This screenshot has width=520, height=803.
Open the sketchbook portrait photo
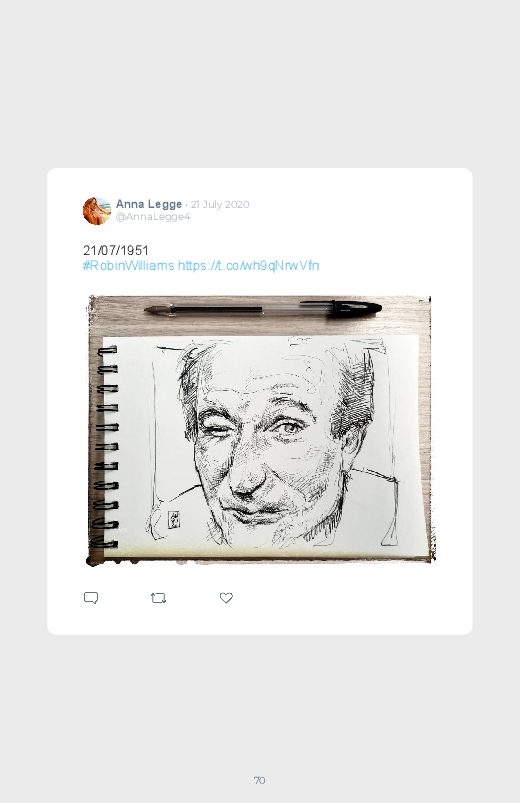pos(260,430)
